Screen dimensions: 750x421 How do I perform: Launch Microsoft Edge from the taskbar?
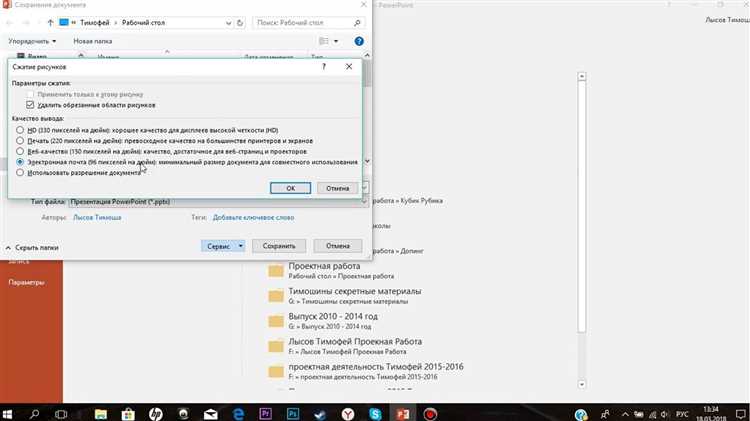coord(238,414)
